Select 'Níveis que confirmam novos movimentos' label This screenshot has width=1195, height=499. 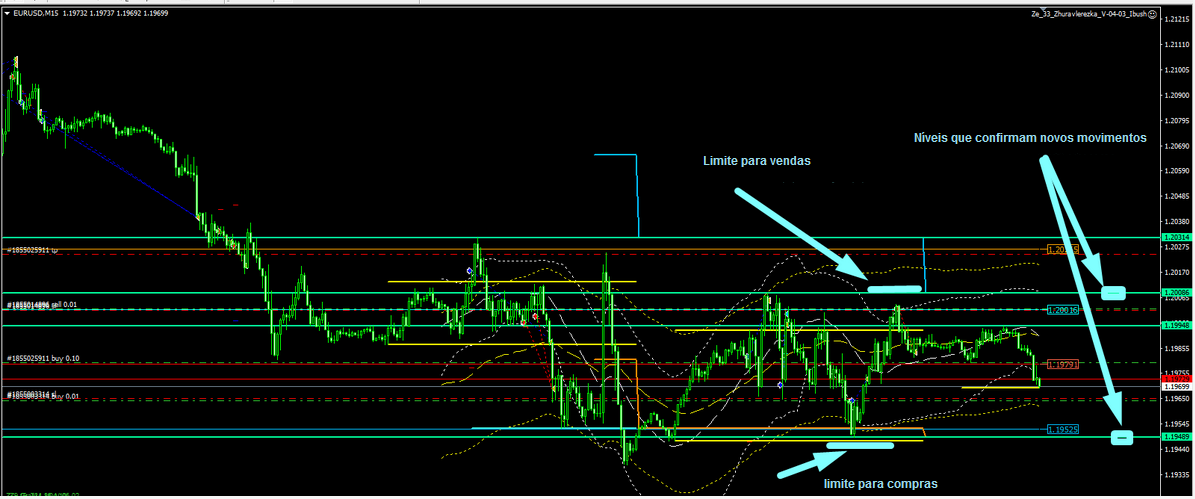(x=1030, y=138)
